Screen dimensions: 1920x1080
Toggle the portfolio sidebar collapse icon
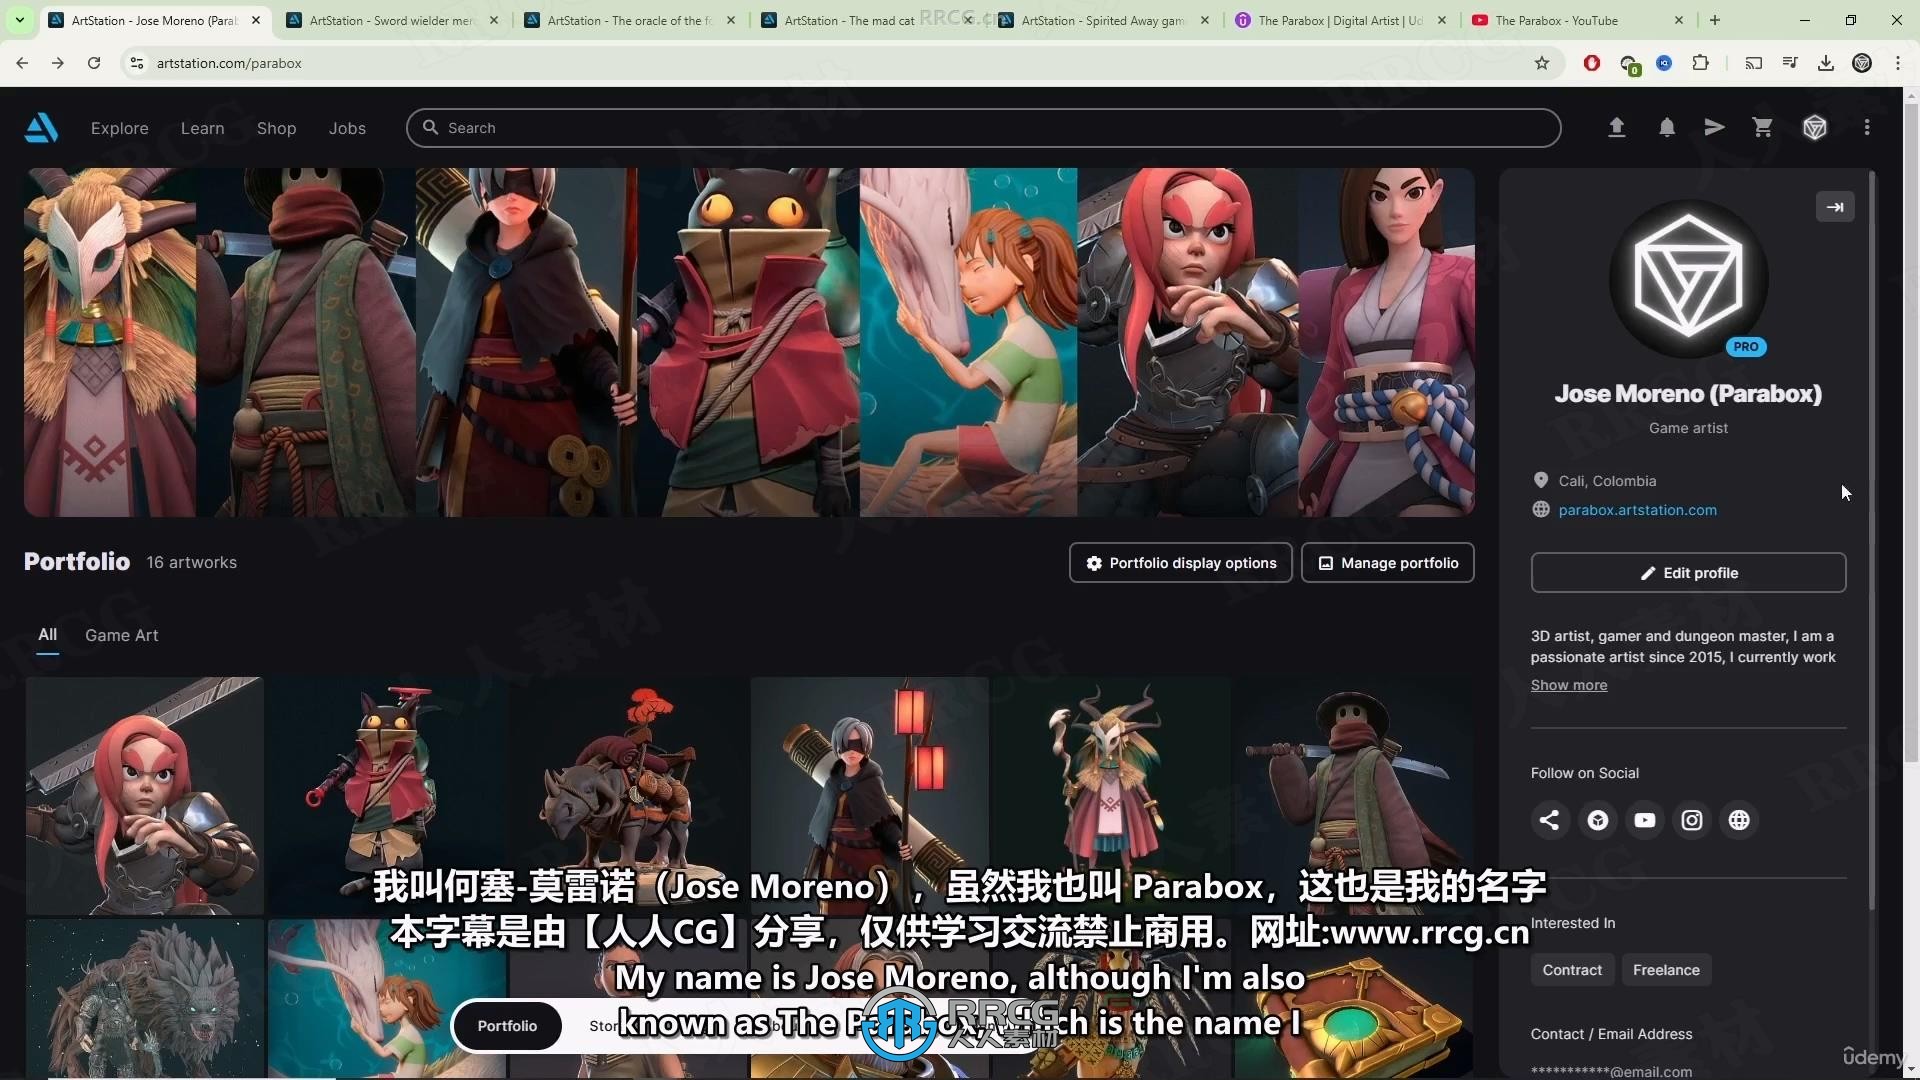tap(1836, 207)
